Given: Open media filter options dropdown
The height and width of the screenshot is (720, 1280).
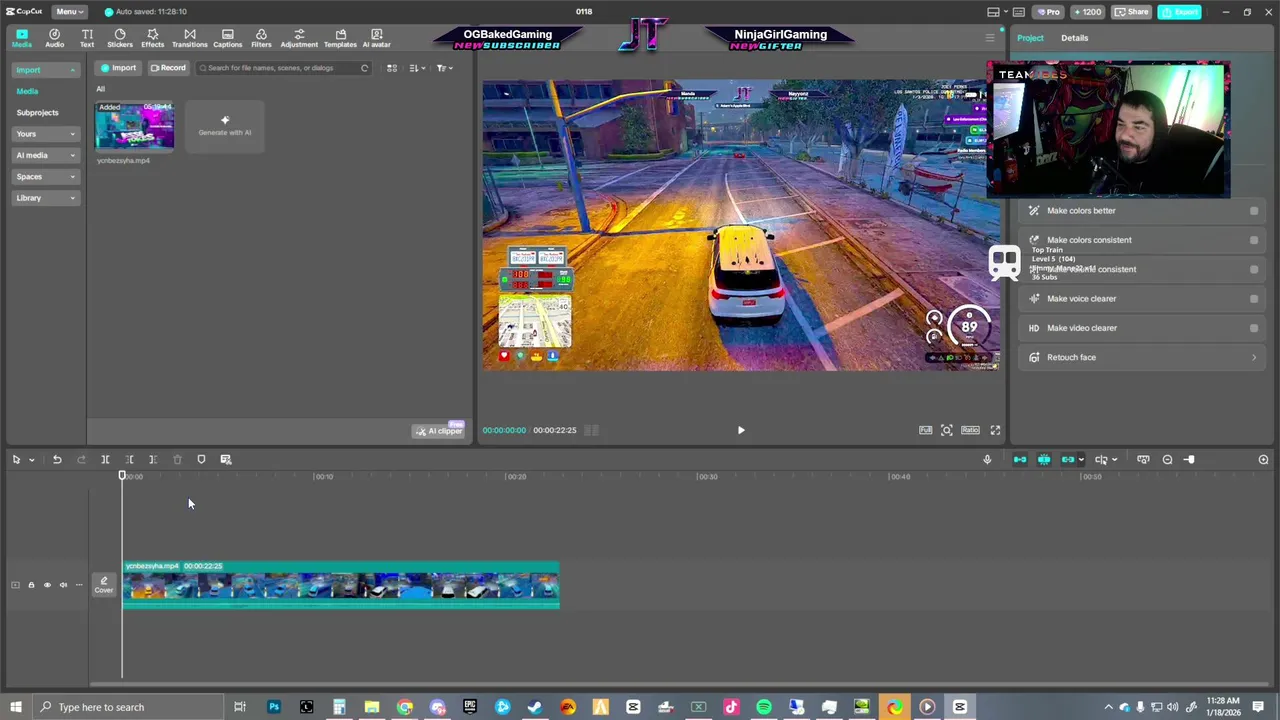Looking at the screenshot, I should click(445, 68).
